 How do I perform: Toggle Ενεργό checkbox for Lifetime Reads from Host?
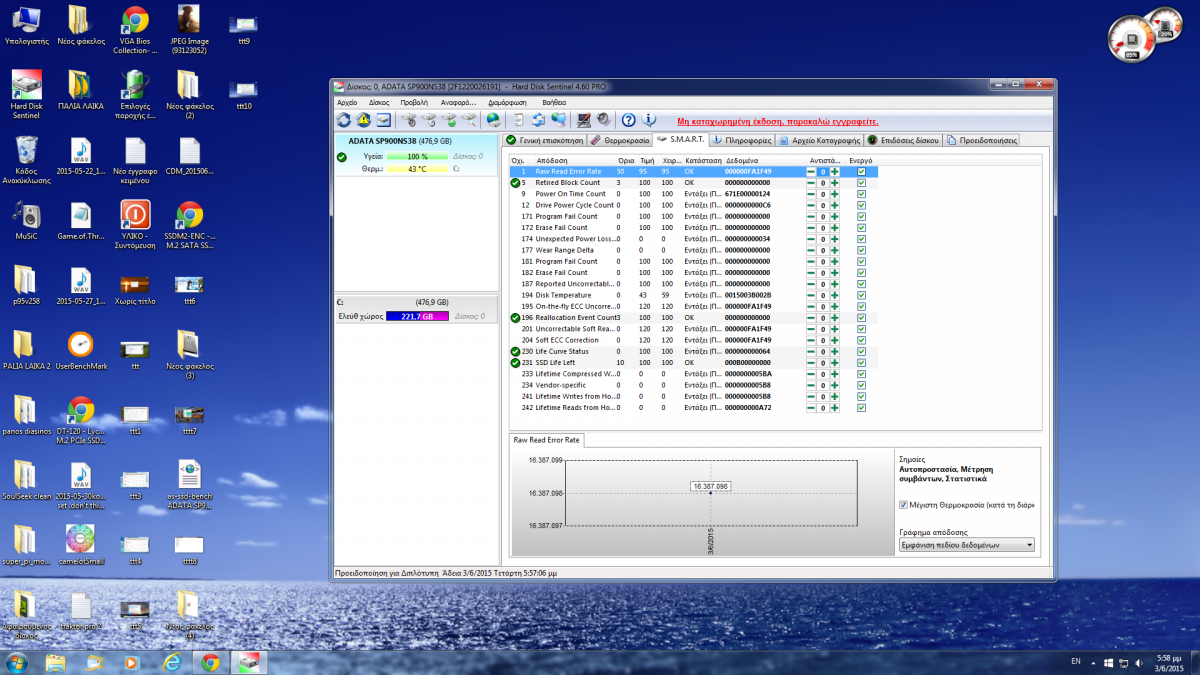(x=861, y=408)
